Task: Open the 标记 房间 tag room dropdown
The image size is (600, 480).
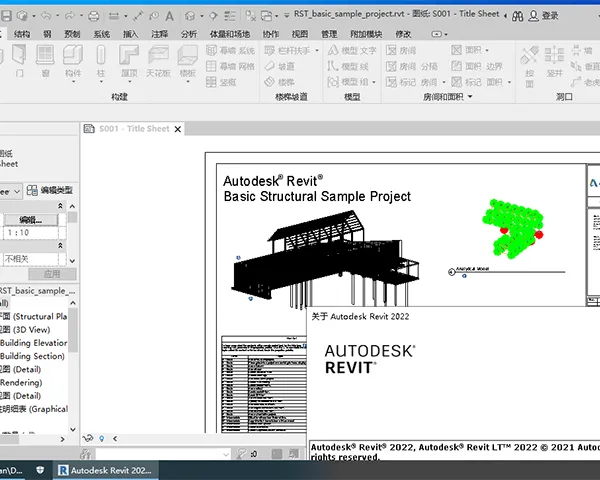Action: [444, 82]
